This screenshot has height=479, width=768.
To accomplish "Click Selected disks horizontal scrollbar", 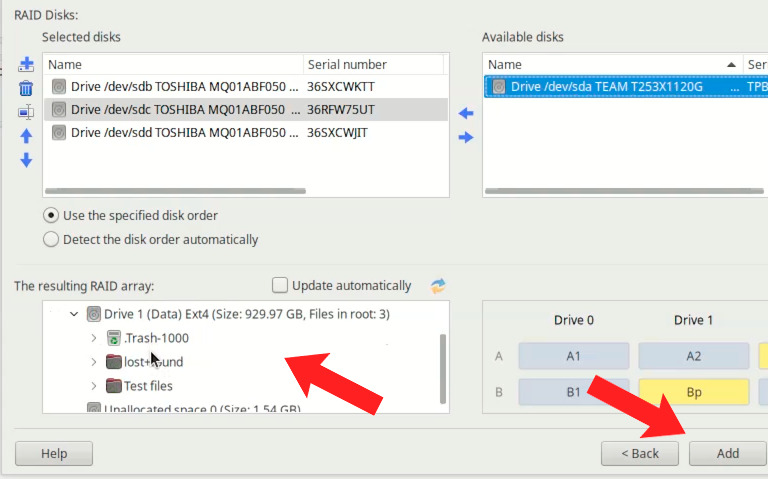I will click(x=175, y=191).
